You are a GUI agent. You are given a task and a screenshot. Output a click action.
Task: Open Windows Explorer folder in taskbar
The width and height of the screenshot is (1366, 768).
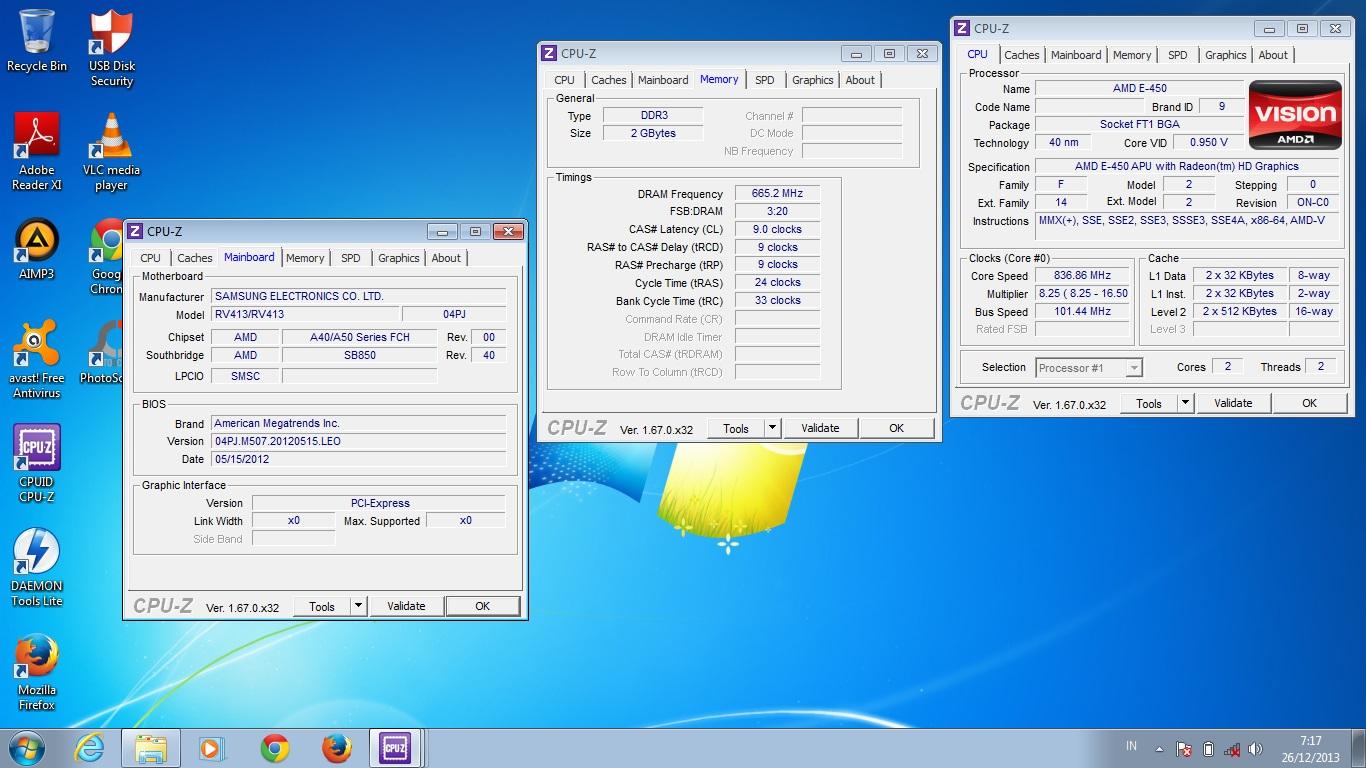(151, 748)
